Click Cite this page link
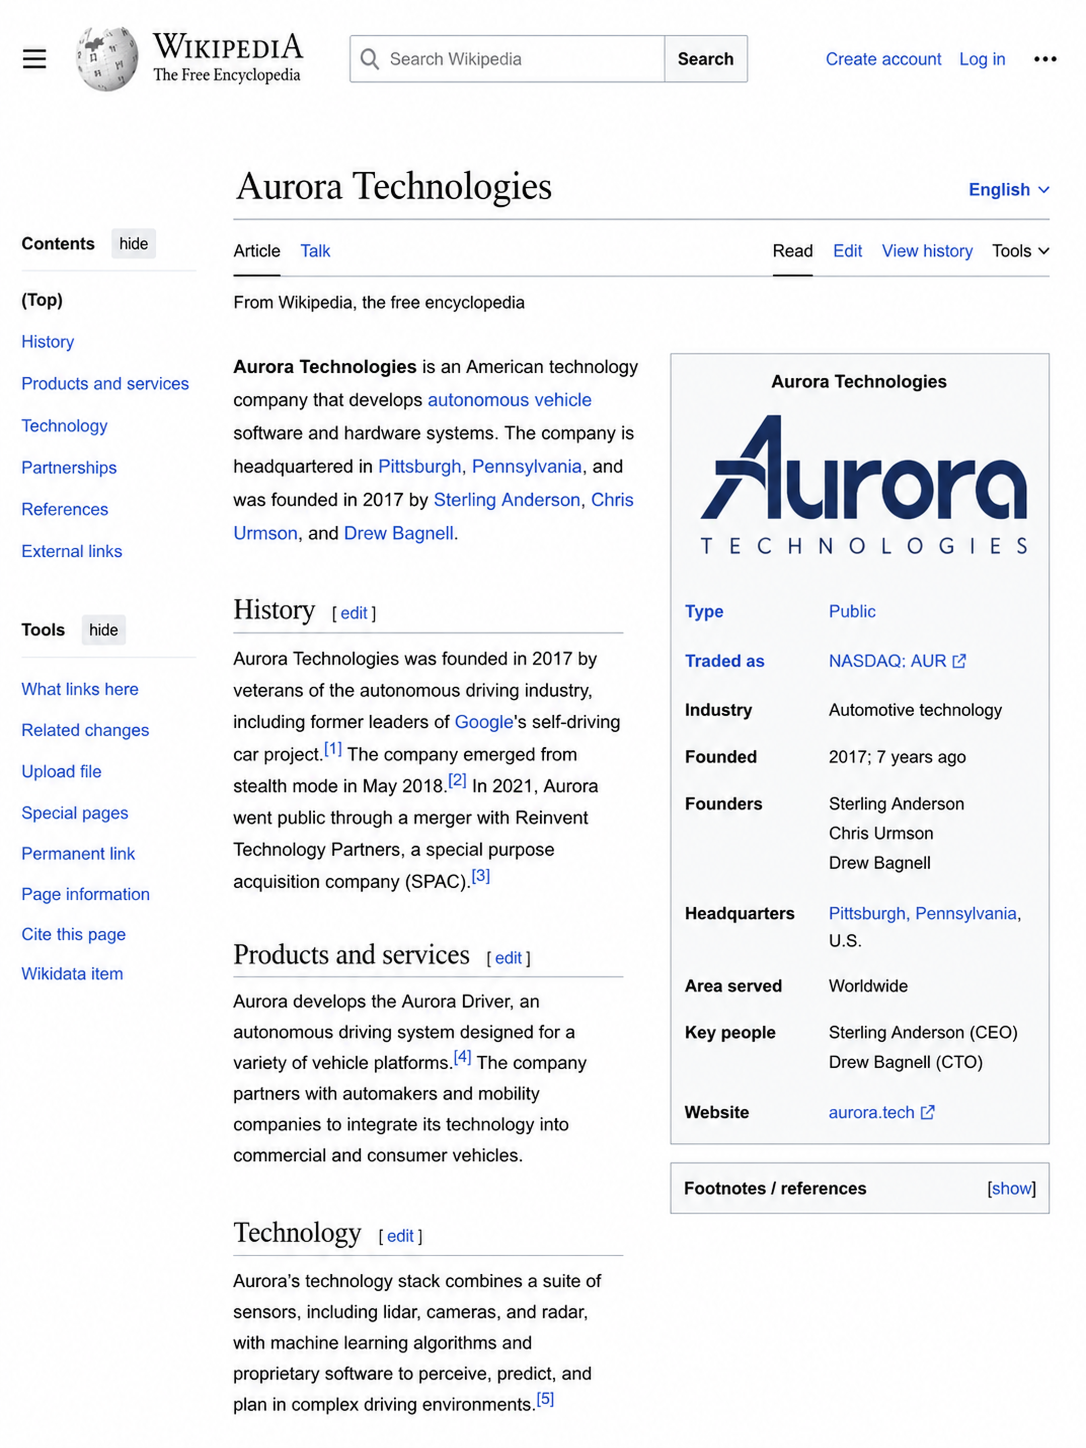This screenshot has height=1448, width=1086. 74,934
